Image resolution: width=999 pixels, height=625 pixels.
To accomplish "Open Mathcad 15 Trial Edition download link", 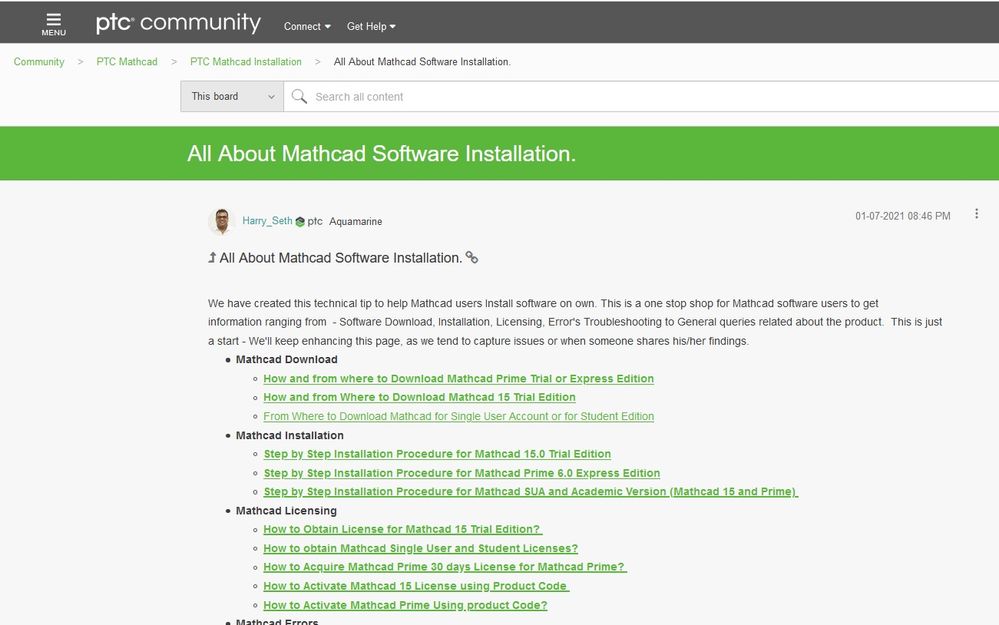I will tap(419, 397).
